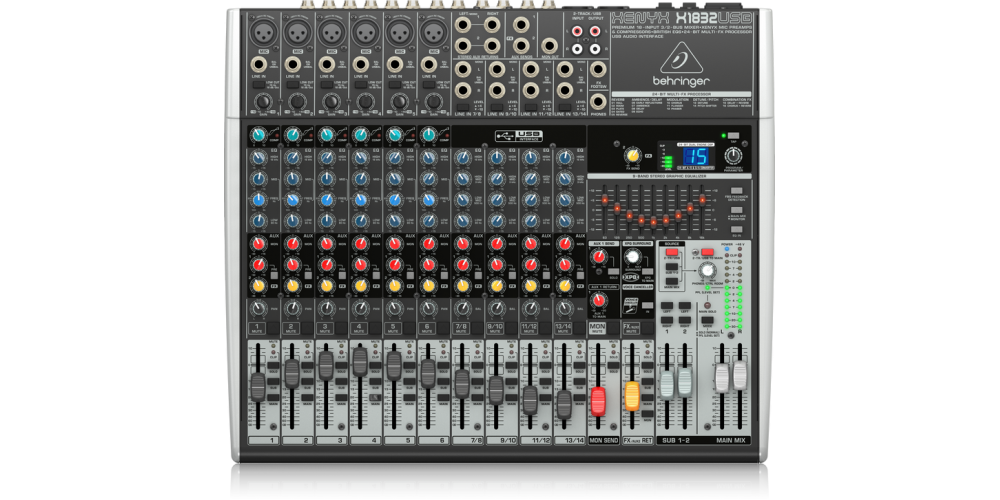
Task: Click the Phones output jack
Action: point(598,101)
